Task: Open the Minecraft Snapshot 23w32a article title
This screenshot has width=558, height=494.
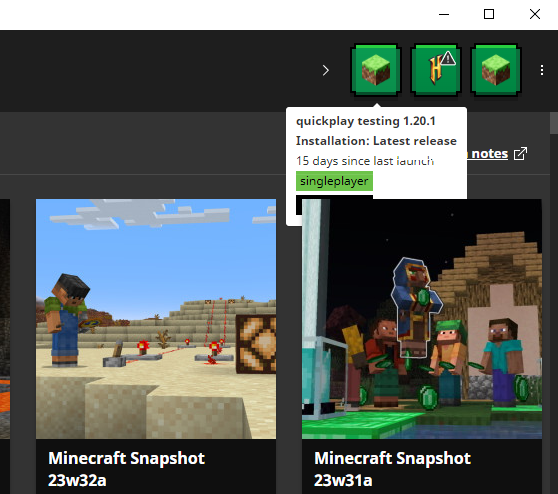Action: point(126,469)
